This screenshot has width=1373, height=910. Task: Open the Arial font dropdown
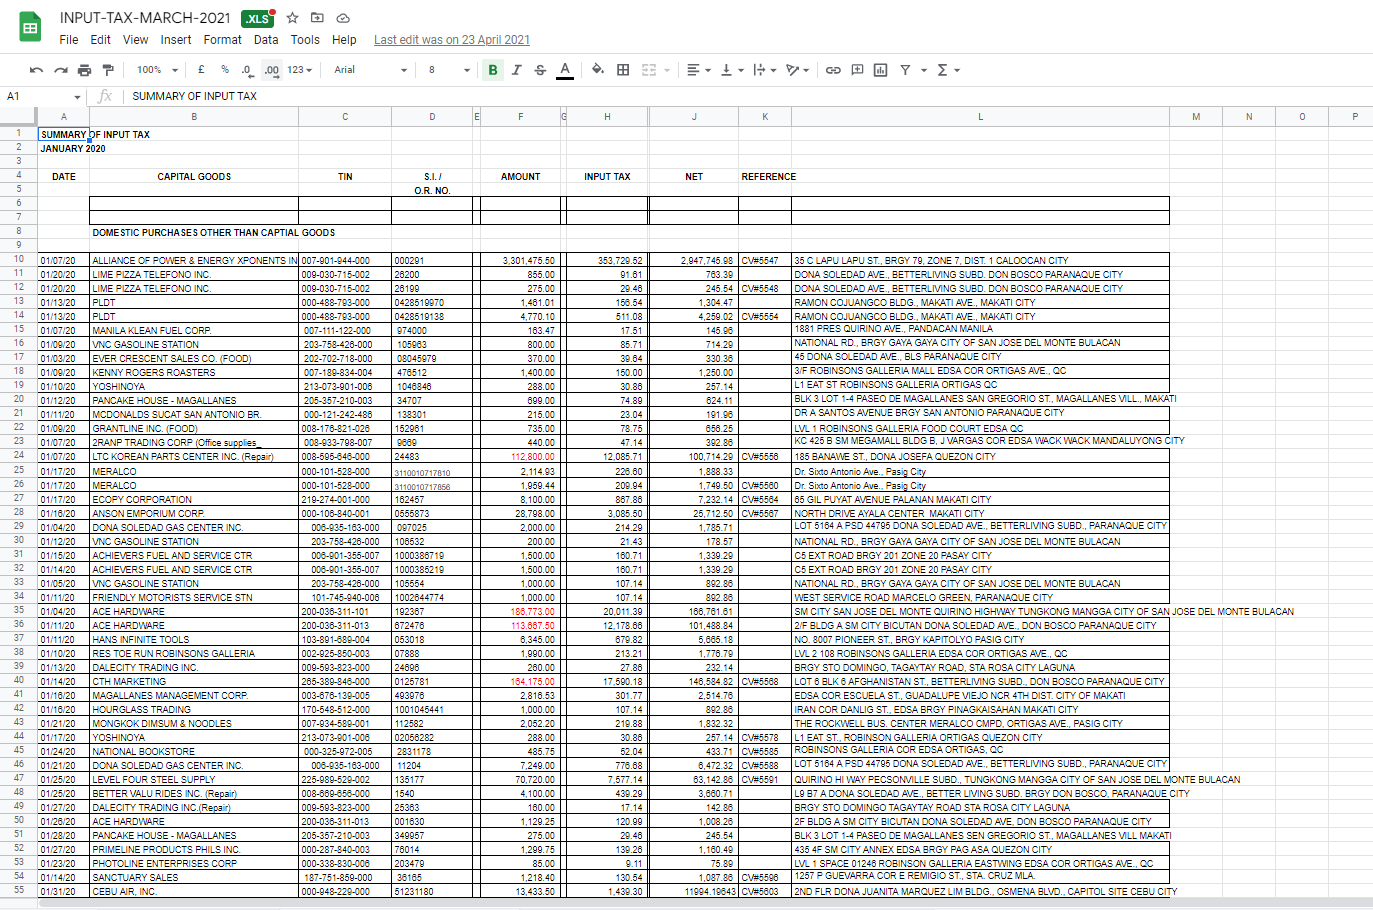(x=371, y=70)
